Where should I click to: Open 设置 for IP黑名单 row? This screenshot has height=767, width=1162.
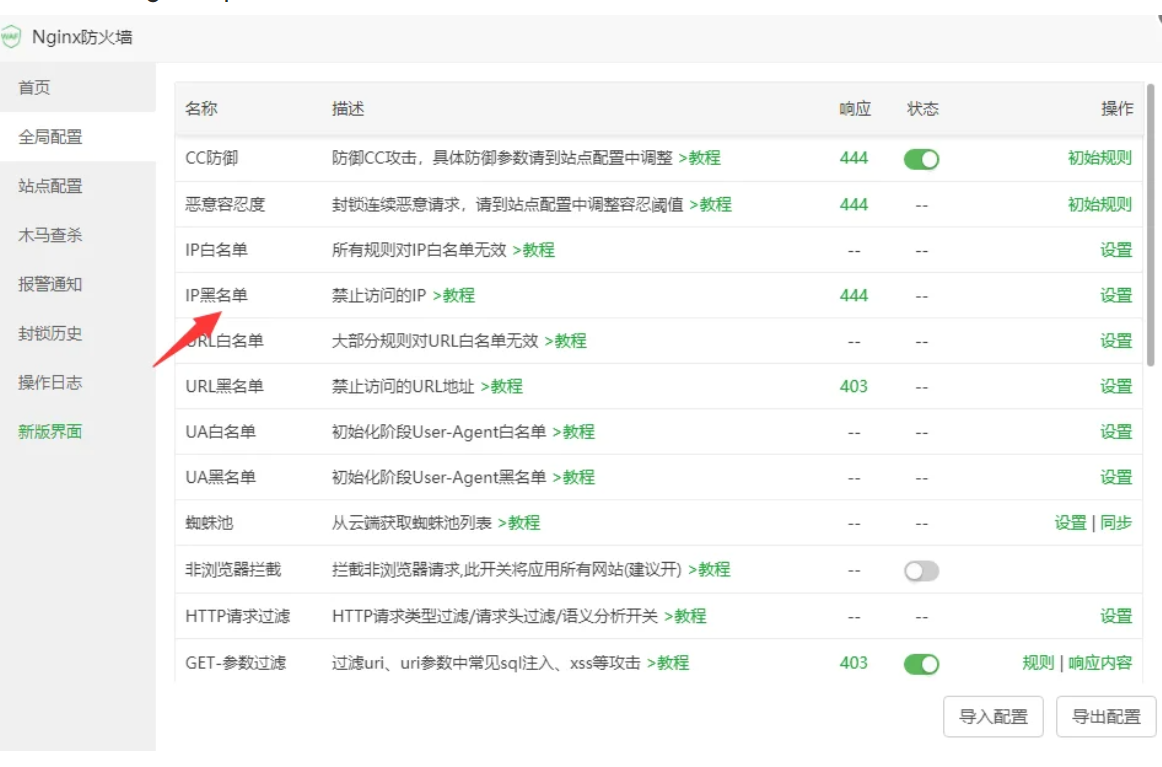[x=1116, y=295]
